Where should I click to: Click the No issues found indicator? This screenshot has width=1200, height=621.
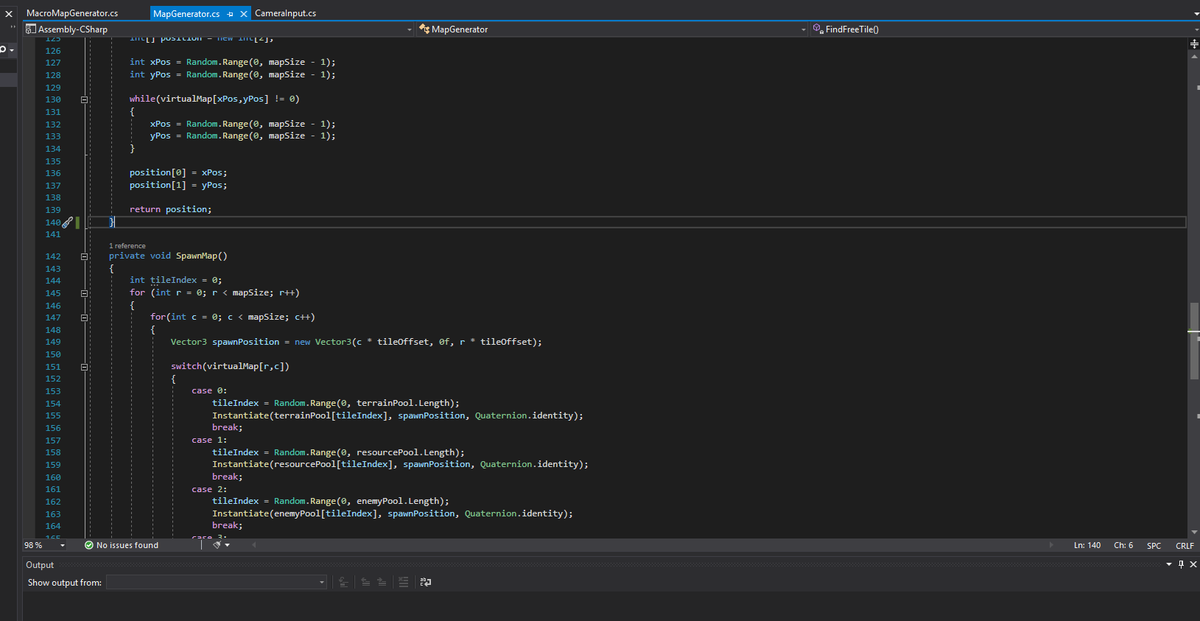coord(121,546)
